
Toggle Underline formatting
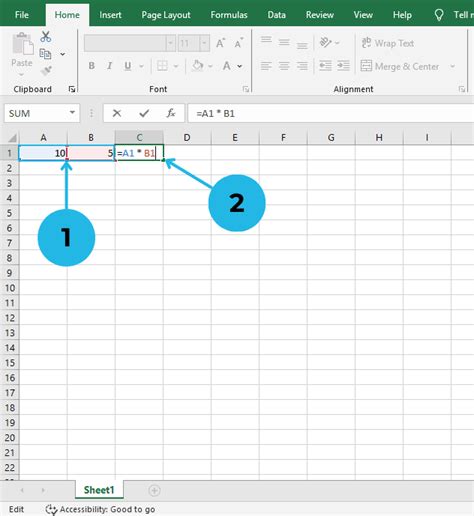tap(127, 66)
